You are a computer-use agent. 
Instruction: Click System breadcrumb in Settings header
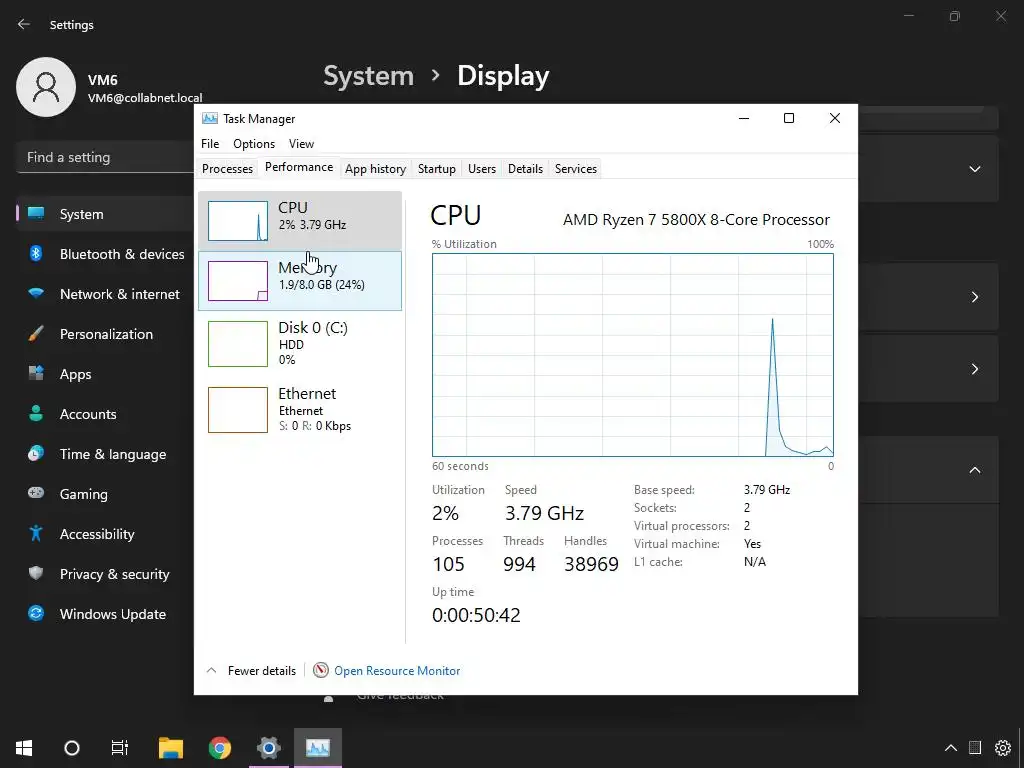coord(368,76)
